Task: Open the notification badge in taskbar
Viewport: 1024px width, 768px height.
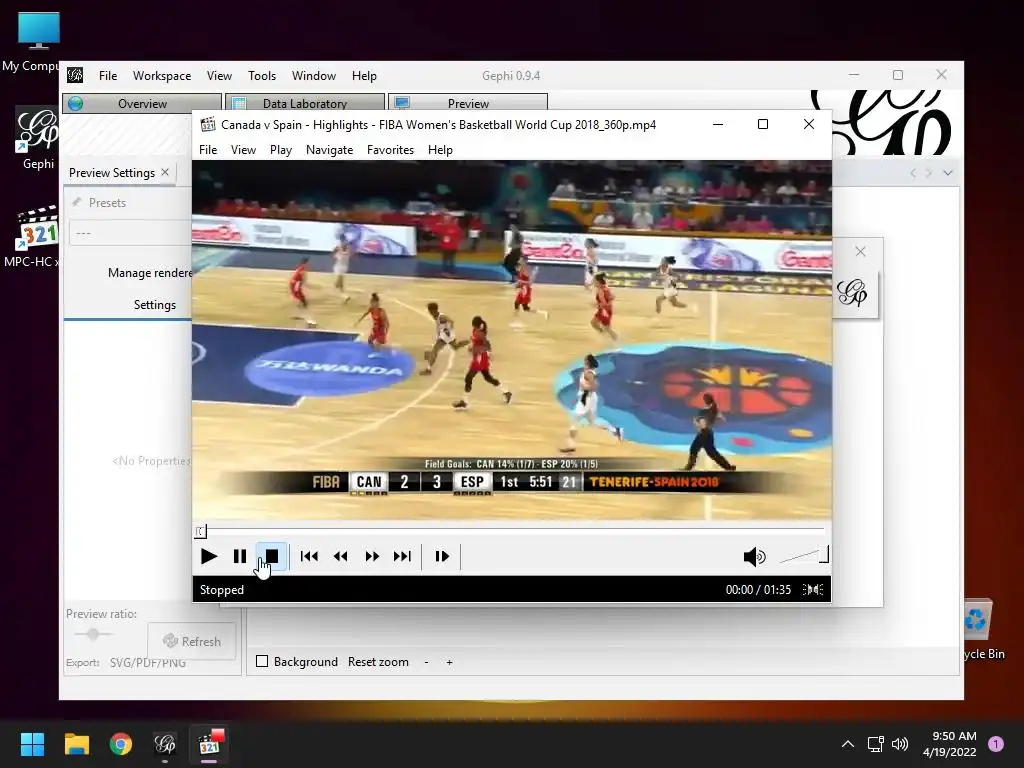Action: click(x=996, y=744)
